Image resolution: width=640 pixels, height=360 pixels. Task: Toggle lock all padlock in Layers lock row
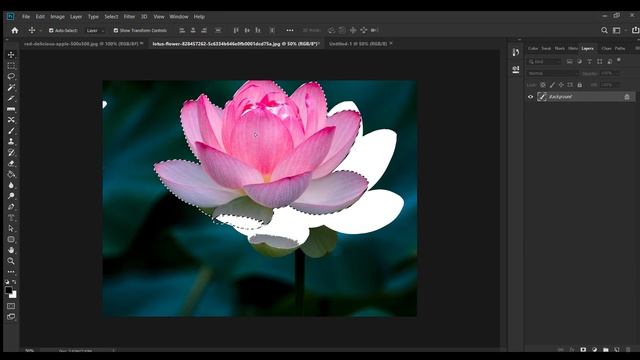coord(580,85)
